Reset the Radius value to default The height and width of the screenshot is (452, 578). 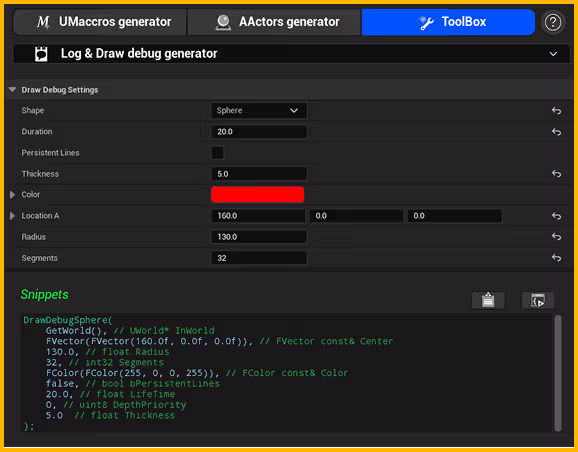[x=556, y=237]
